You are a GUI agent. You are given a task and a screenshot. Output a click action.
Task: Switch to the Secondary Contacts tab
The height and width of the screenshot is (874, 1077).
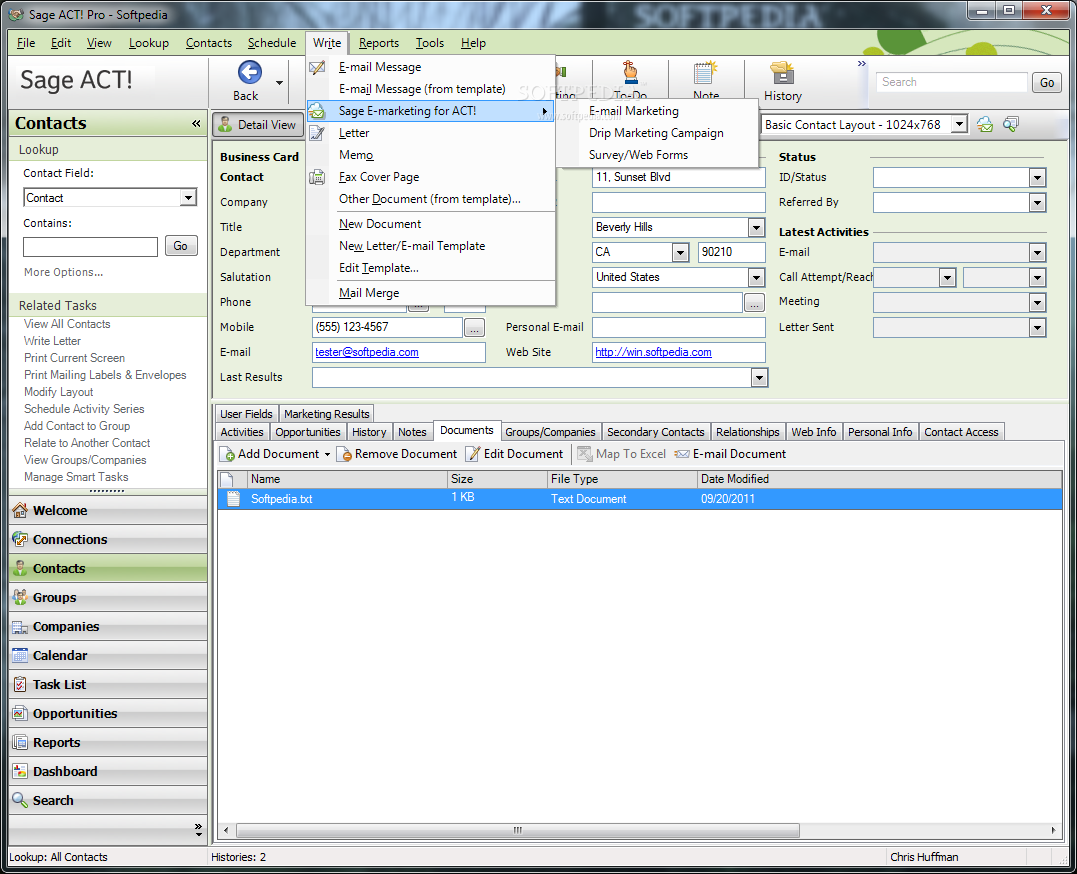pyautogui.click(x=655, y=432)
